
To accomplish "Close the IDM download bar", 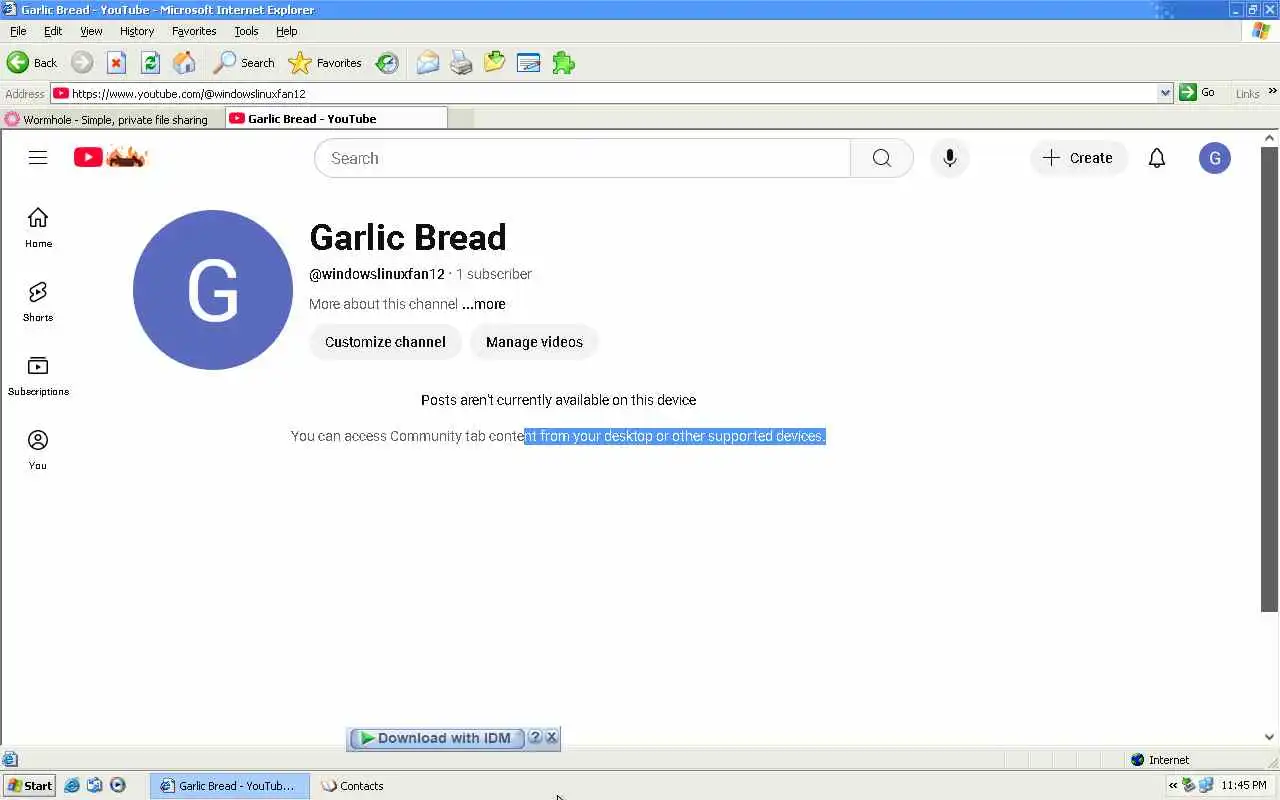I will [551, 737].
